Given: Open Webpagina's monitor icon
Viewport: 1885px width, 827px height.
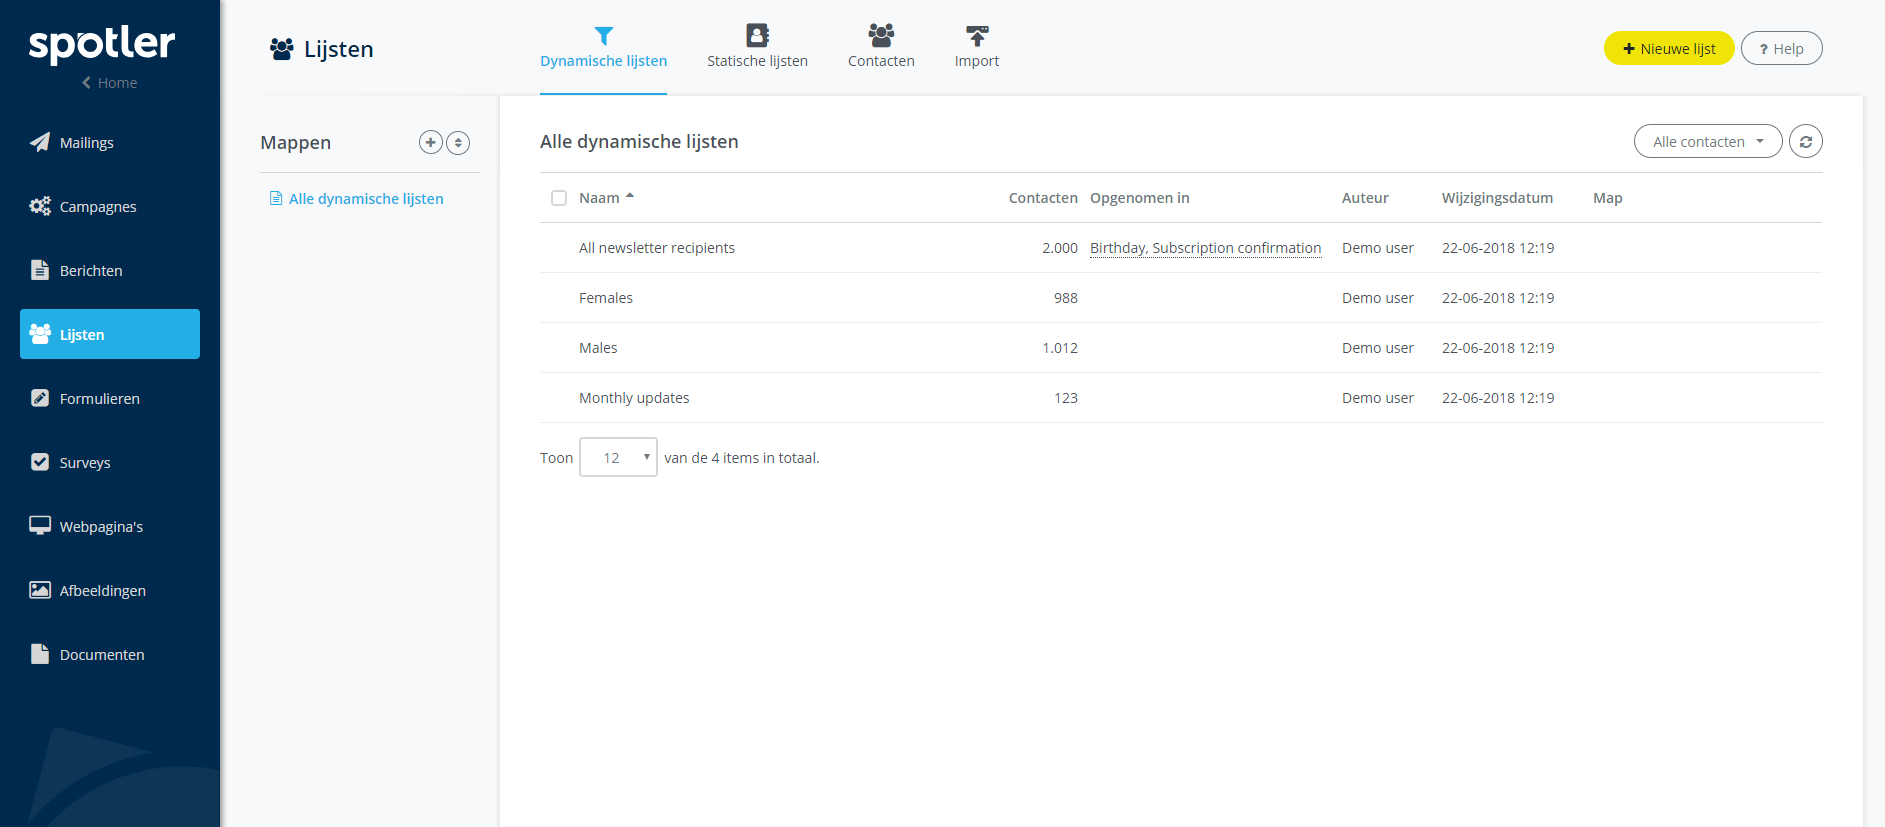Looking at the screenshot, I should pos(40,526).
